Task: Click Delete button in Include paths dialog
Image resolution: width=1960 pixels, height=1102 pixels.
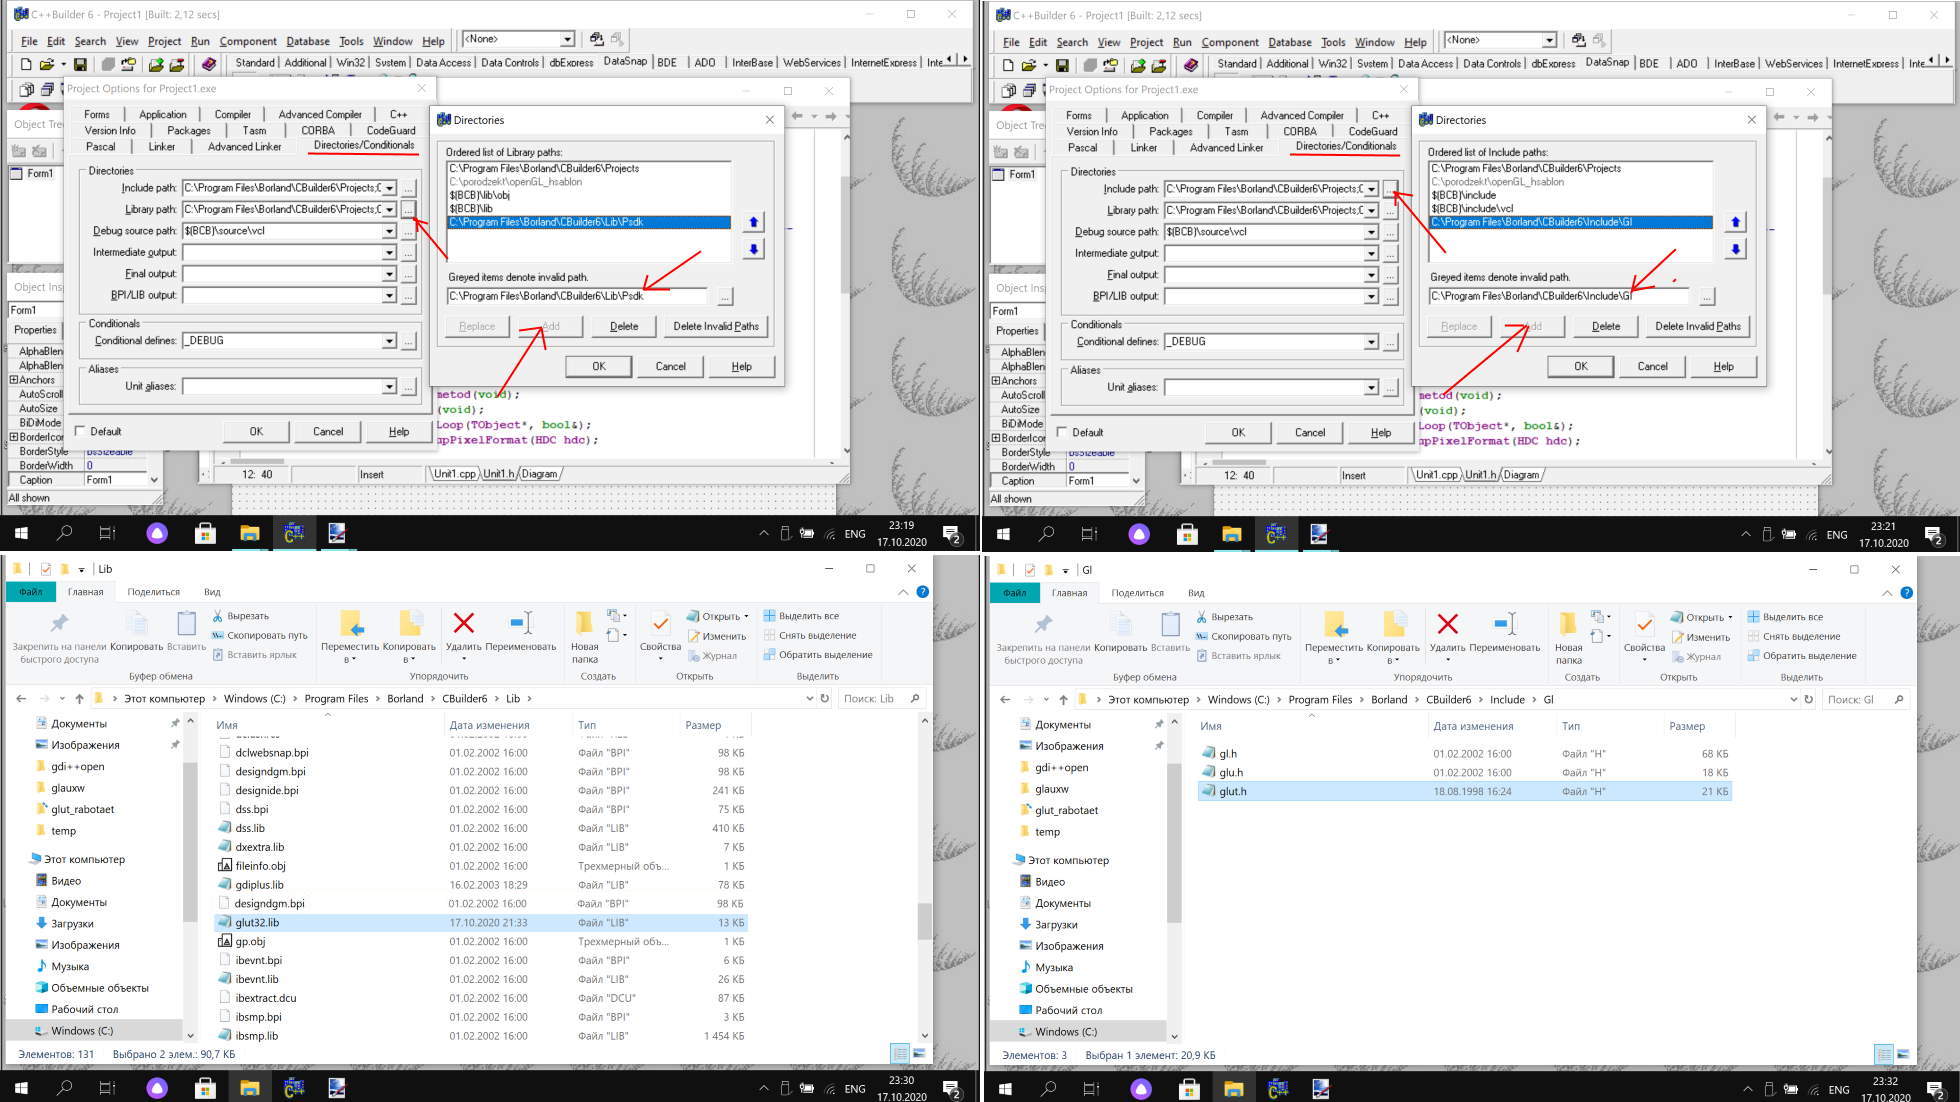Action: coord(1606,326)
